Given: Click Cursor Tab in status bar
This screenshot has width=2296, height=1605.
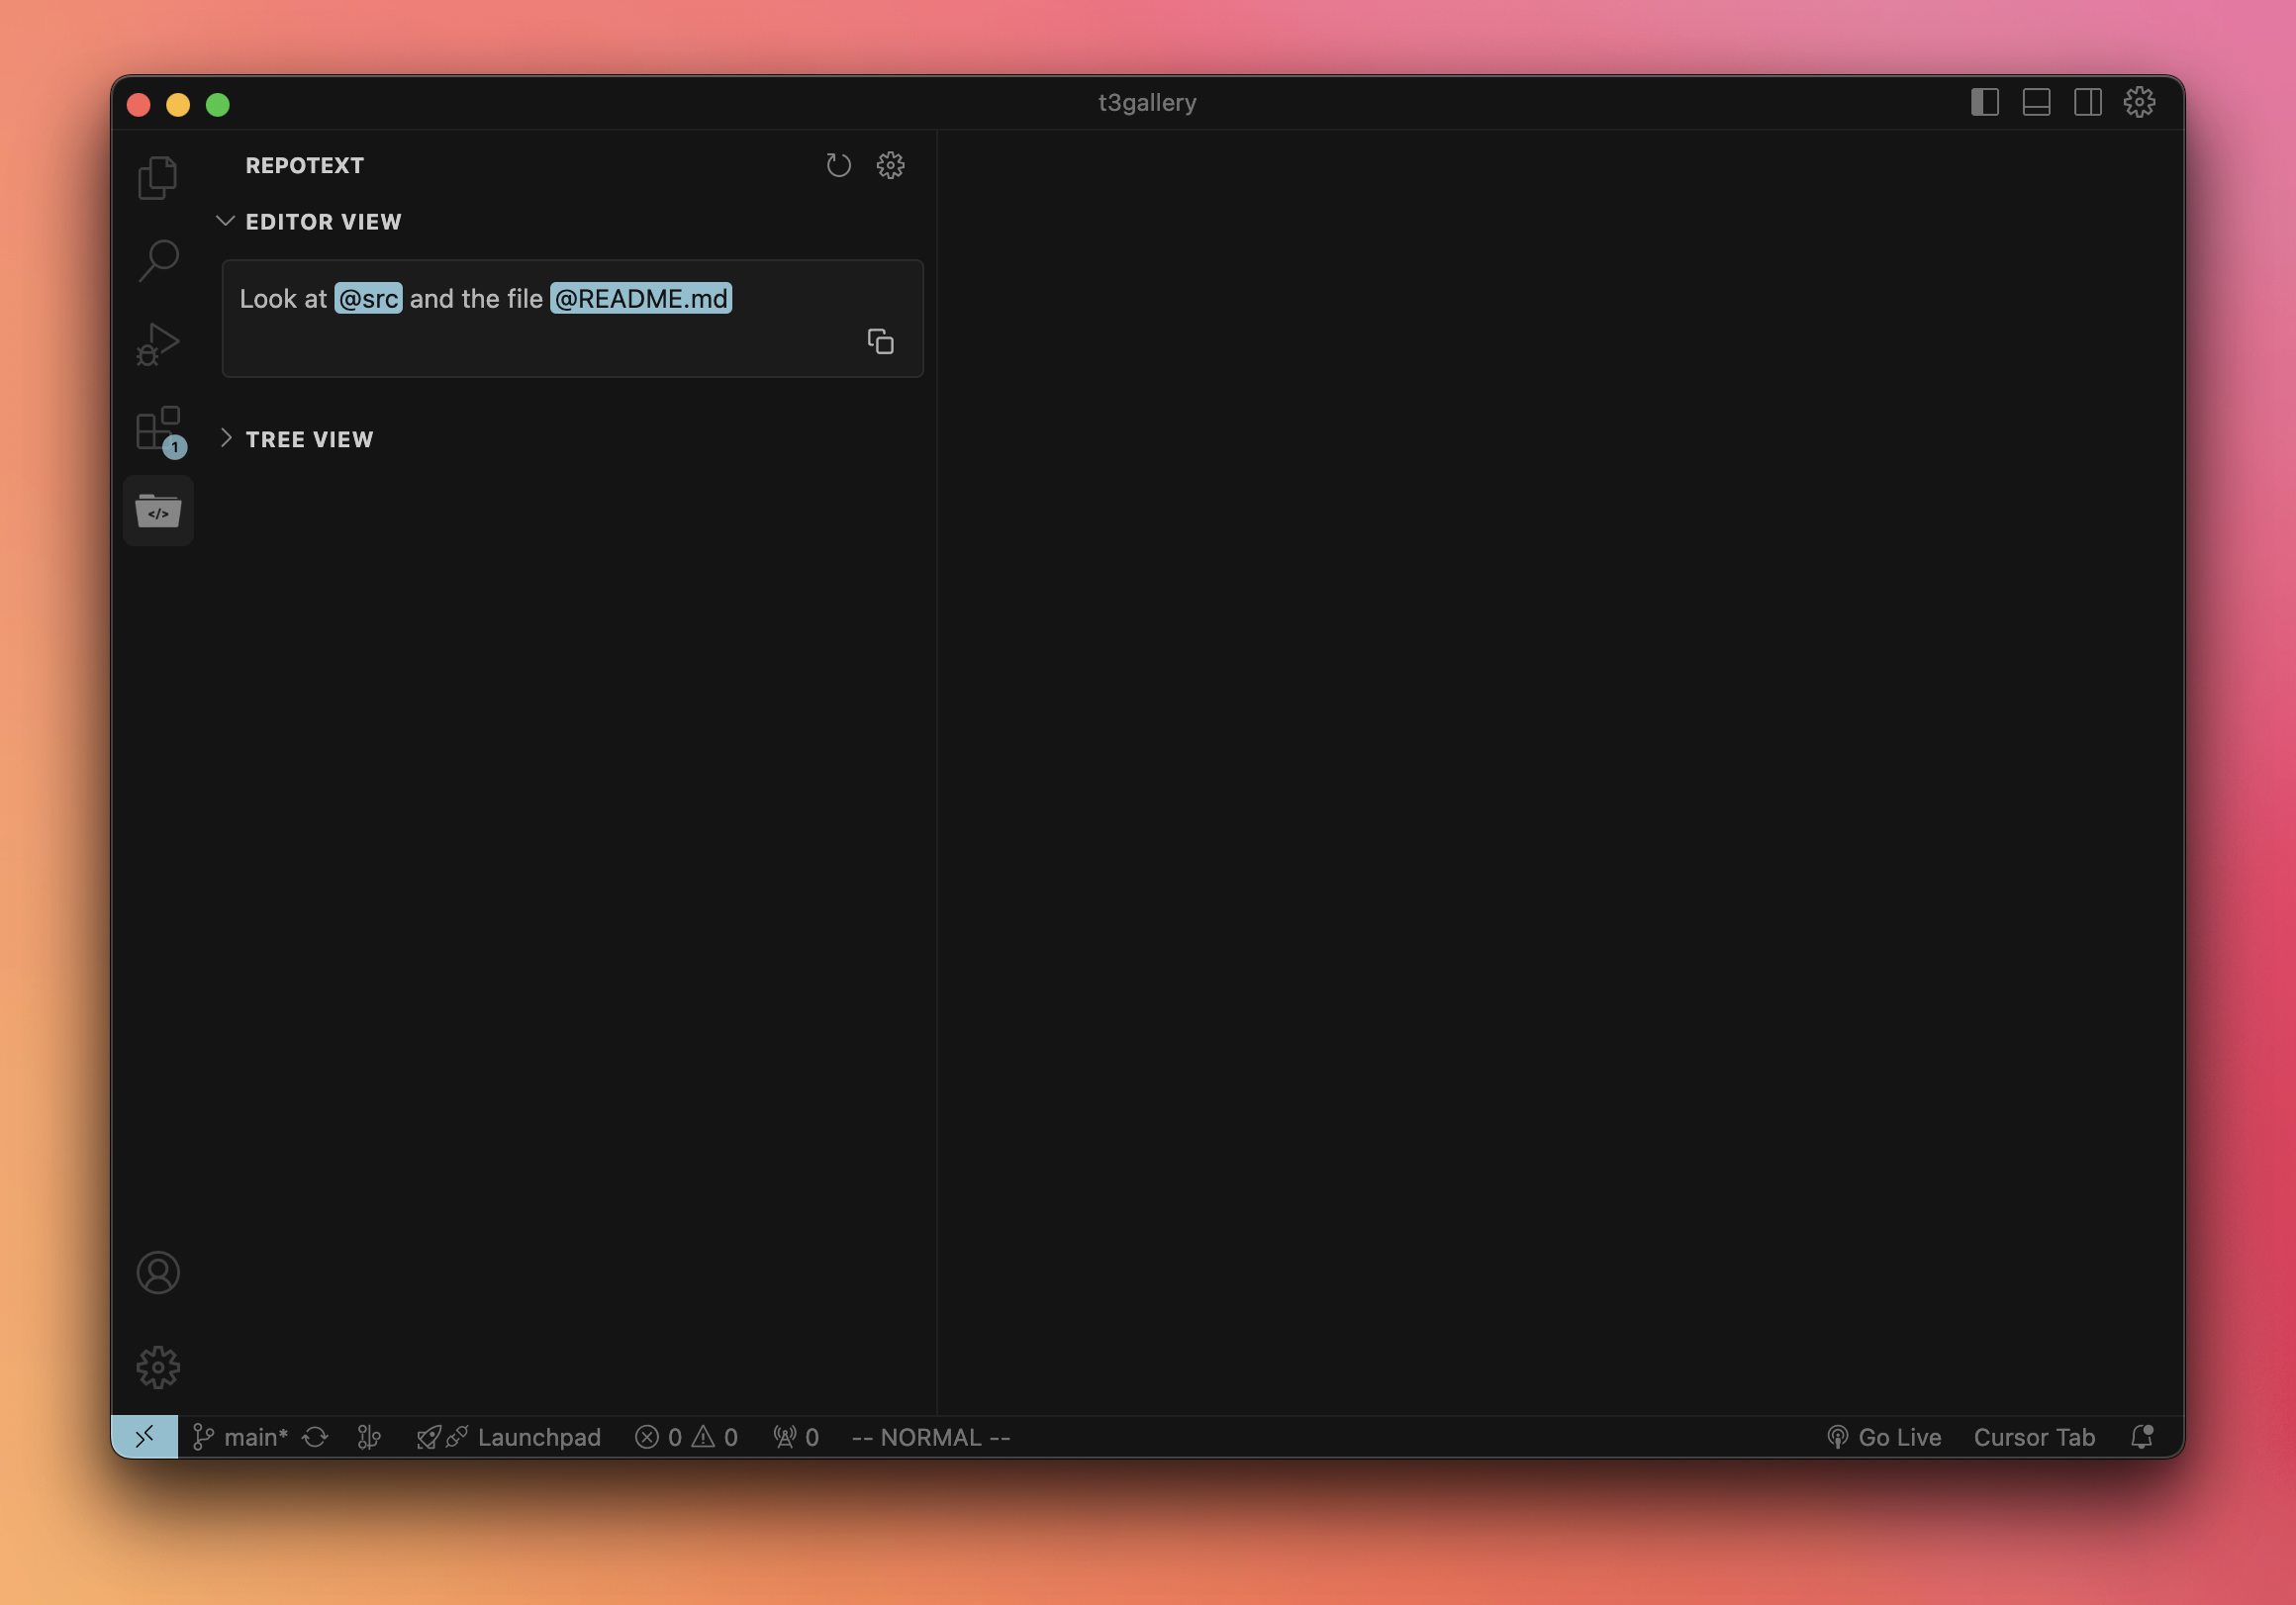Looking at the screenshot, I should [2033, 1437].
